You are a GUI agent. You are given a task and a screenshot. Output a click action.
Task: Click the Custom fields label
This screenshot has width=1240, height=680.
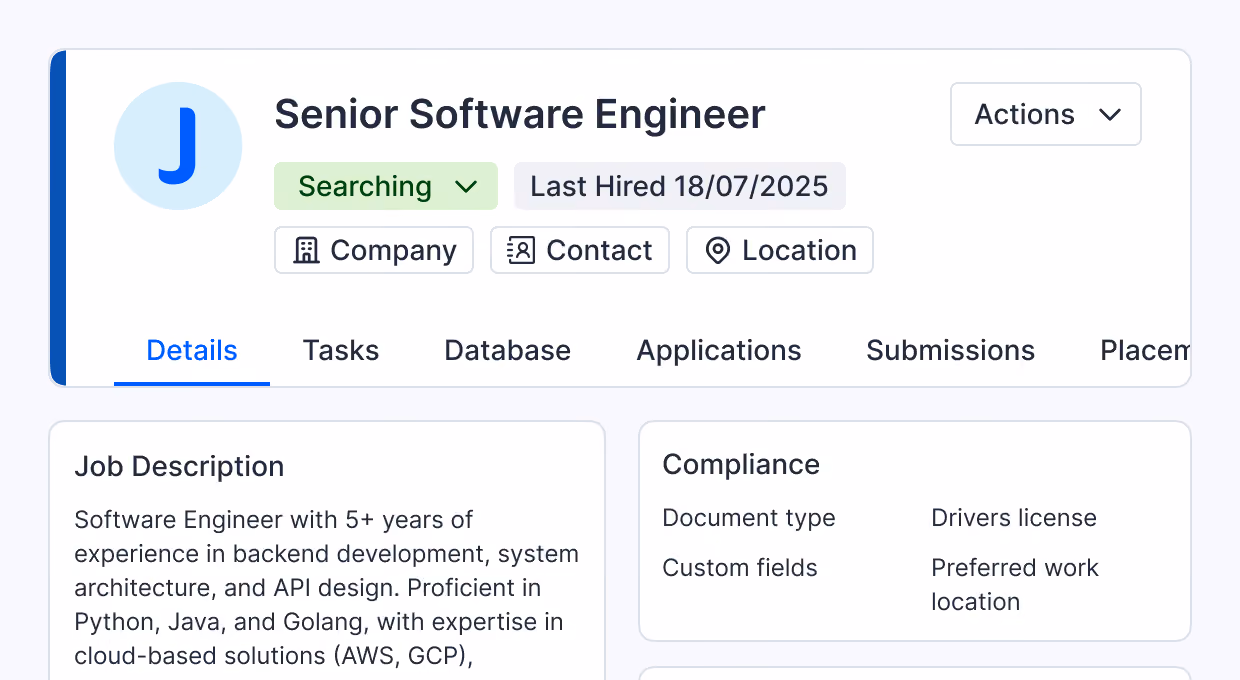740,568
